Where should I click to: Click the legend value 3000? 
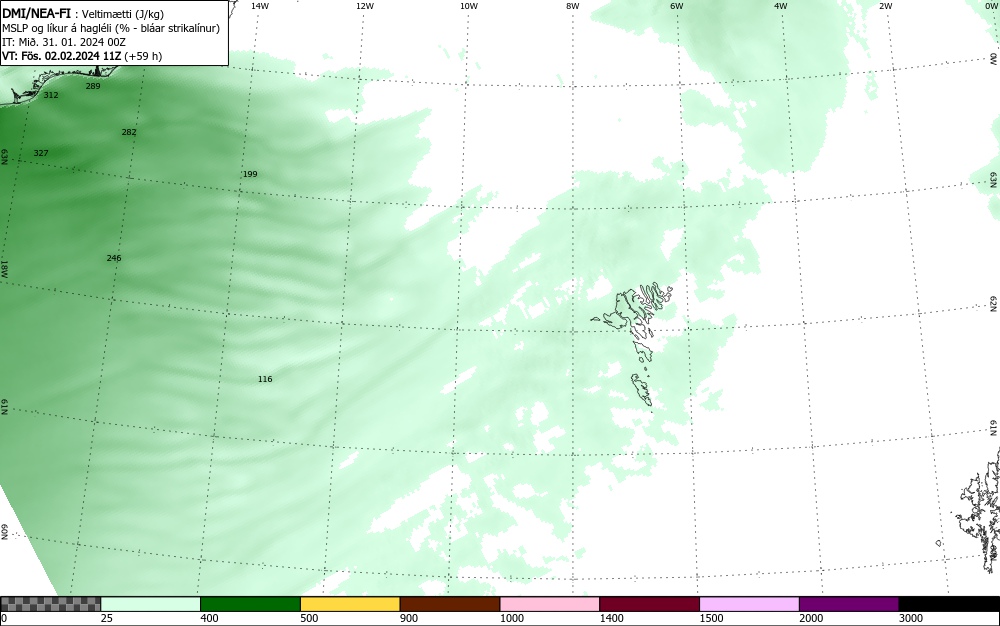[911, 618]
